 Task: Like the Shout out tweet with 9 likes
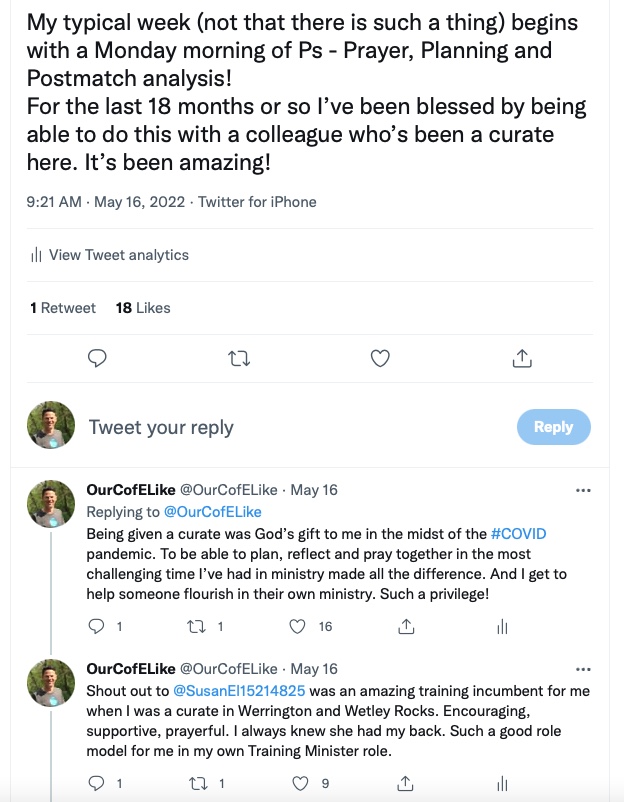point(297,784)
